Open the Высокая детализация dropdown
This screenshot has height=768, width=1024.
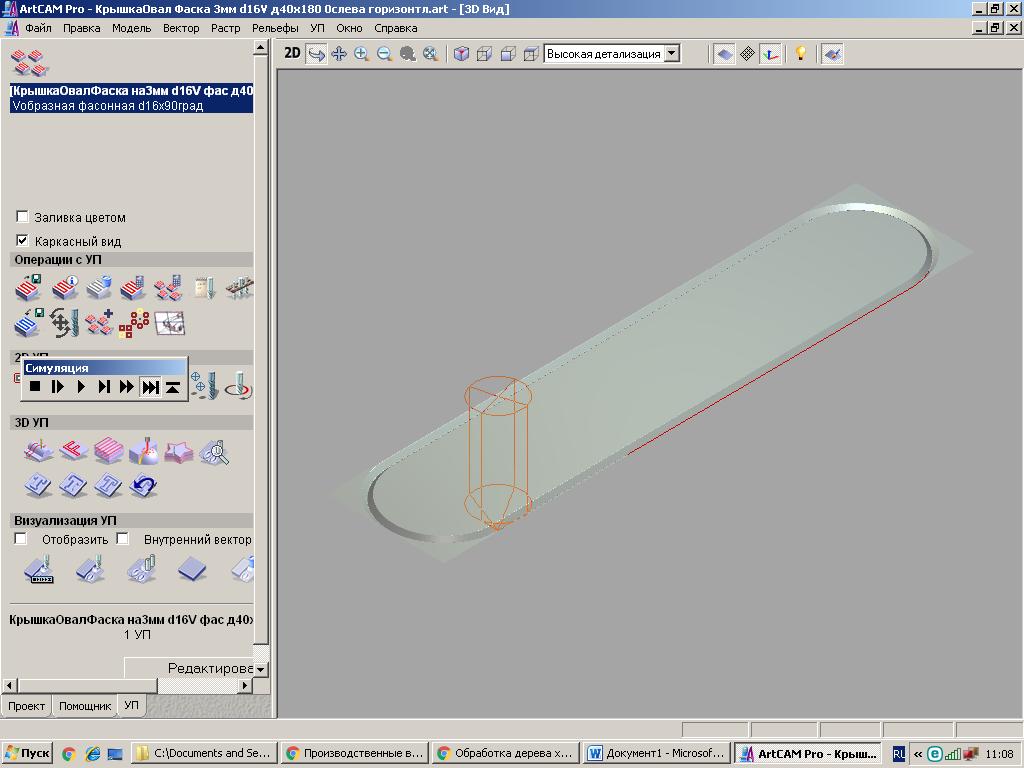click(x=672, y=54)
